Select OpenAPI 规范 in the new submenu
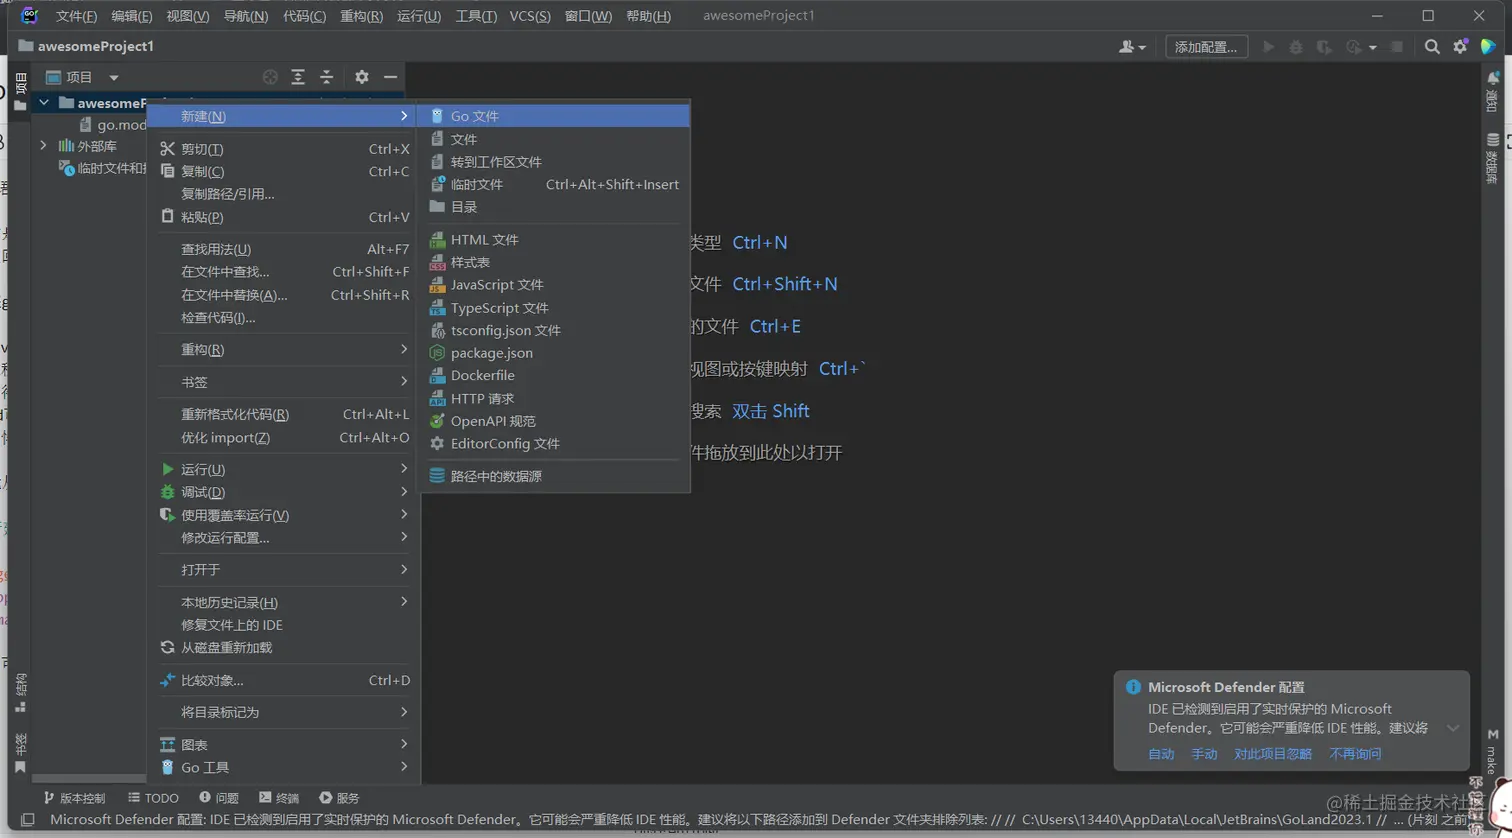The width and height of the screenshot is (1512, 838). pyautogui.click(x=555, y=421)
